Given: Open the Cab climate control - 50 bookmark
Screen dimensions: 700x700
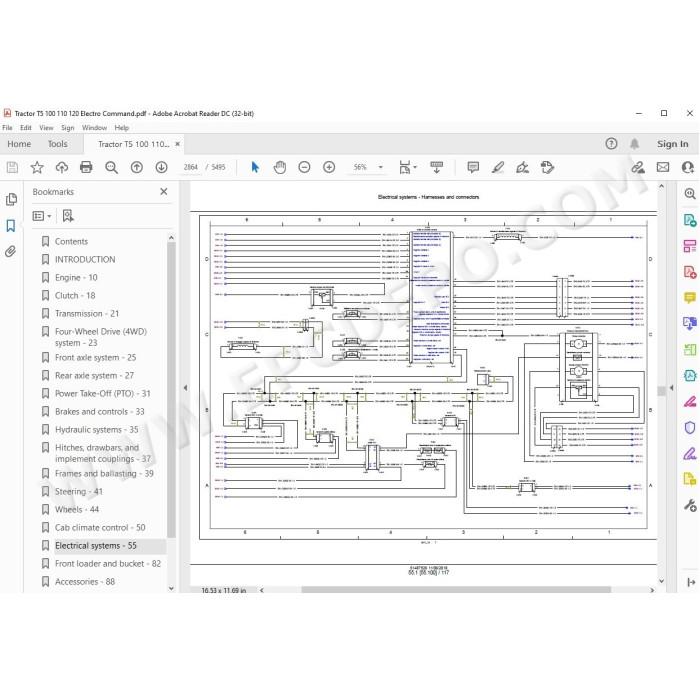Looking at the screenshot, I should pos(100,528).
